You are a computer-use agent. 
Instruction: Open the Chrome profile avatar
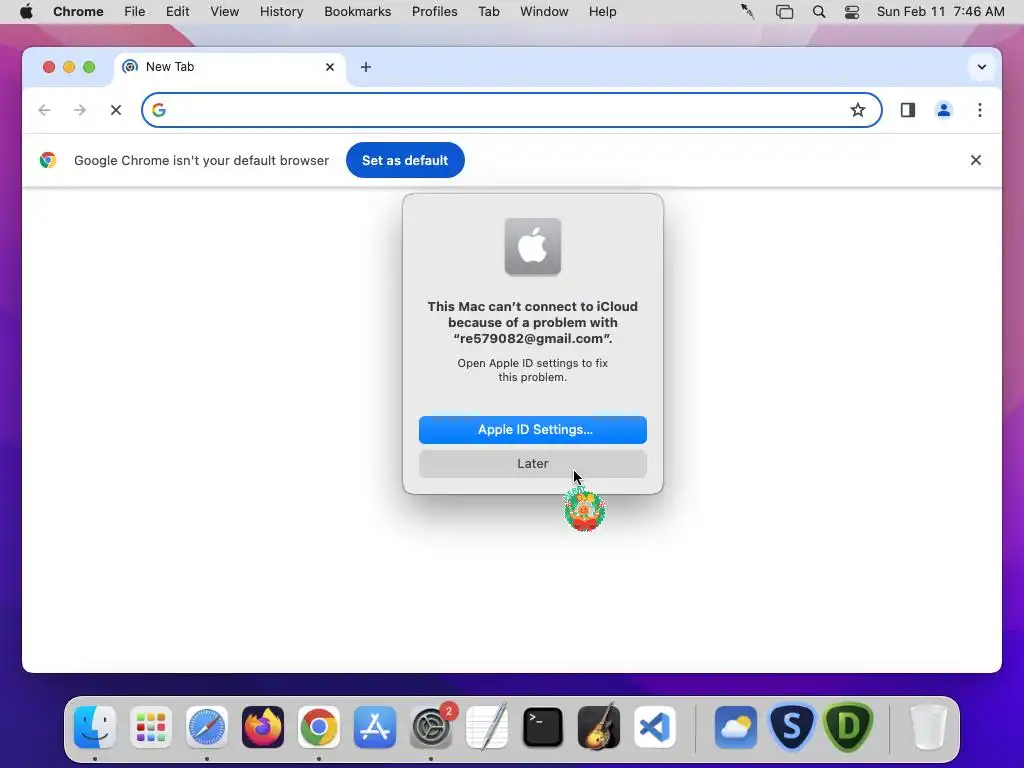(944, 110)
